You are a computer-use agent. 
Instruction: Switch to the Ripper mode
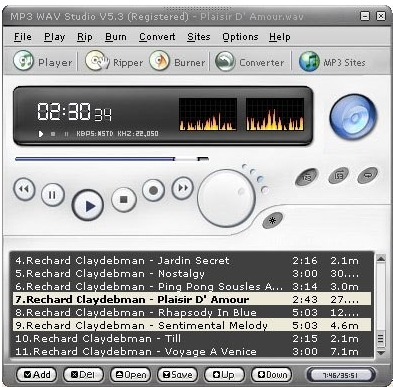tap(114, 61)
